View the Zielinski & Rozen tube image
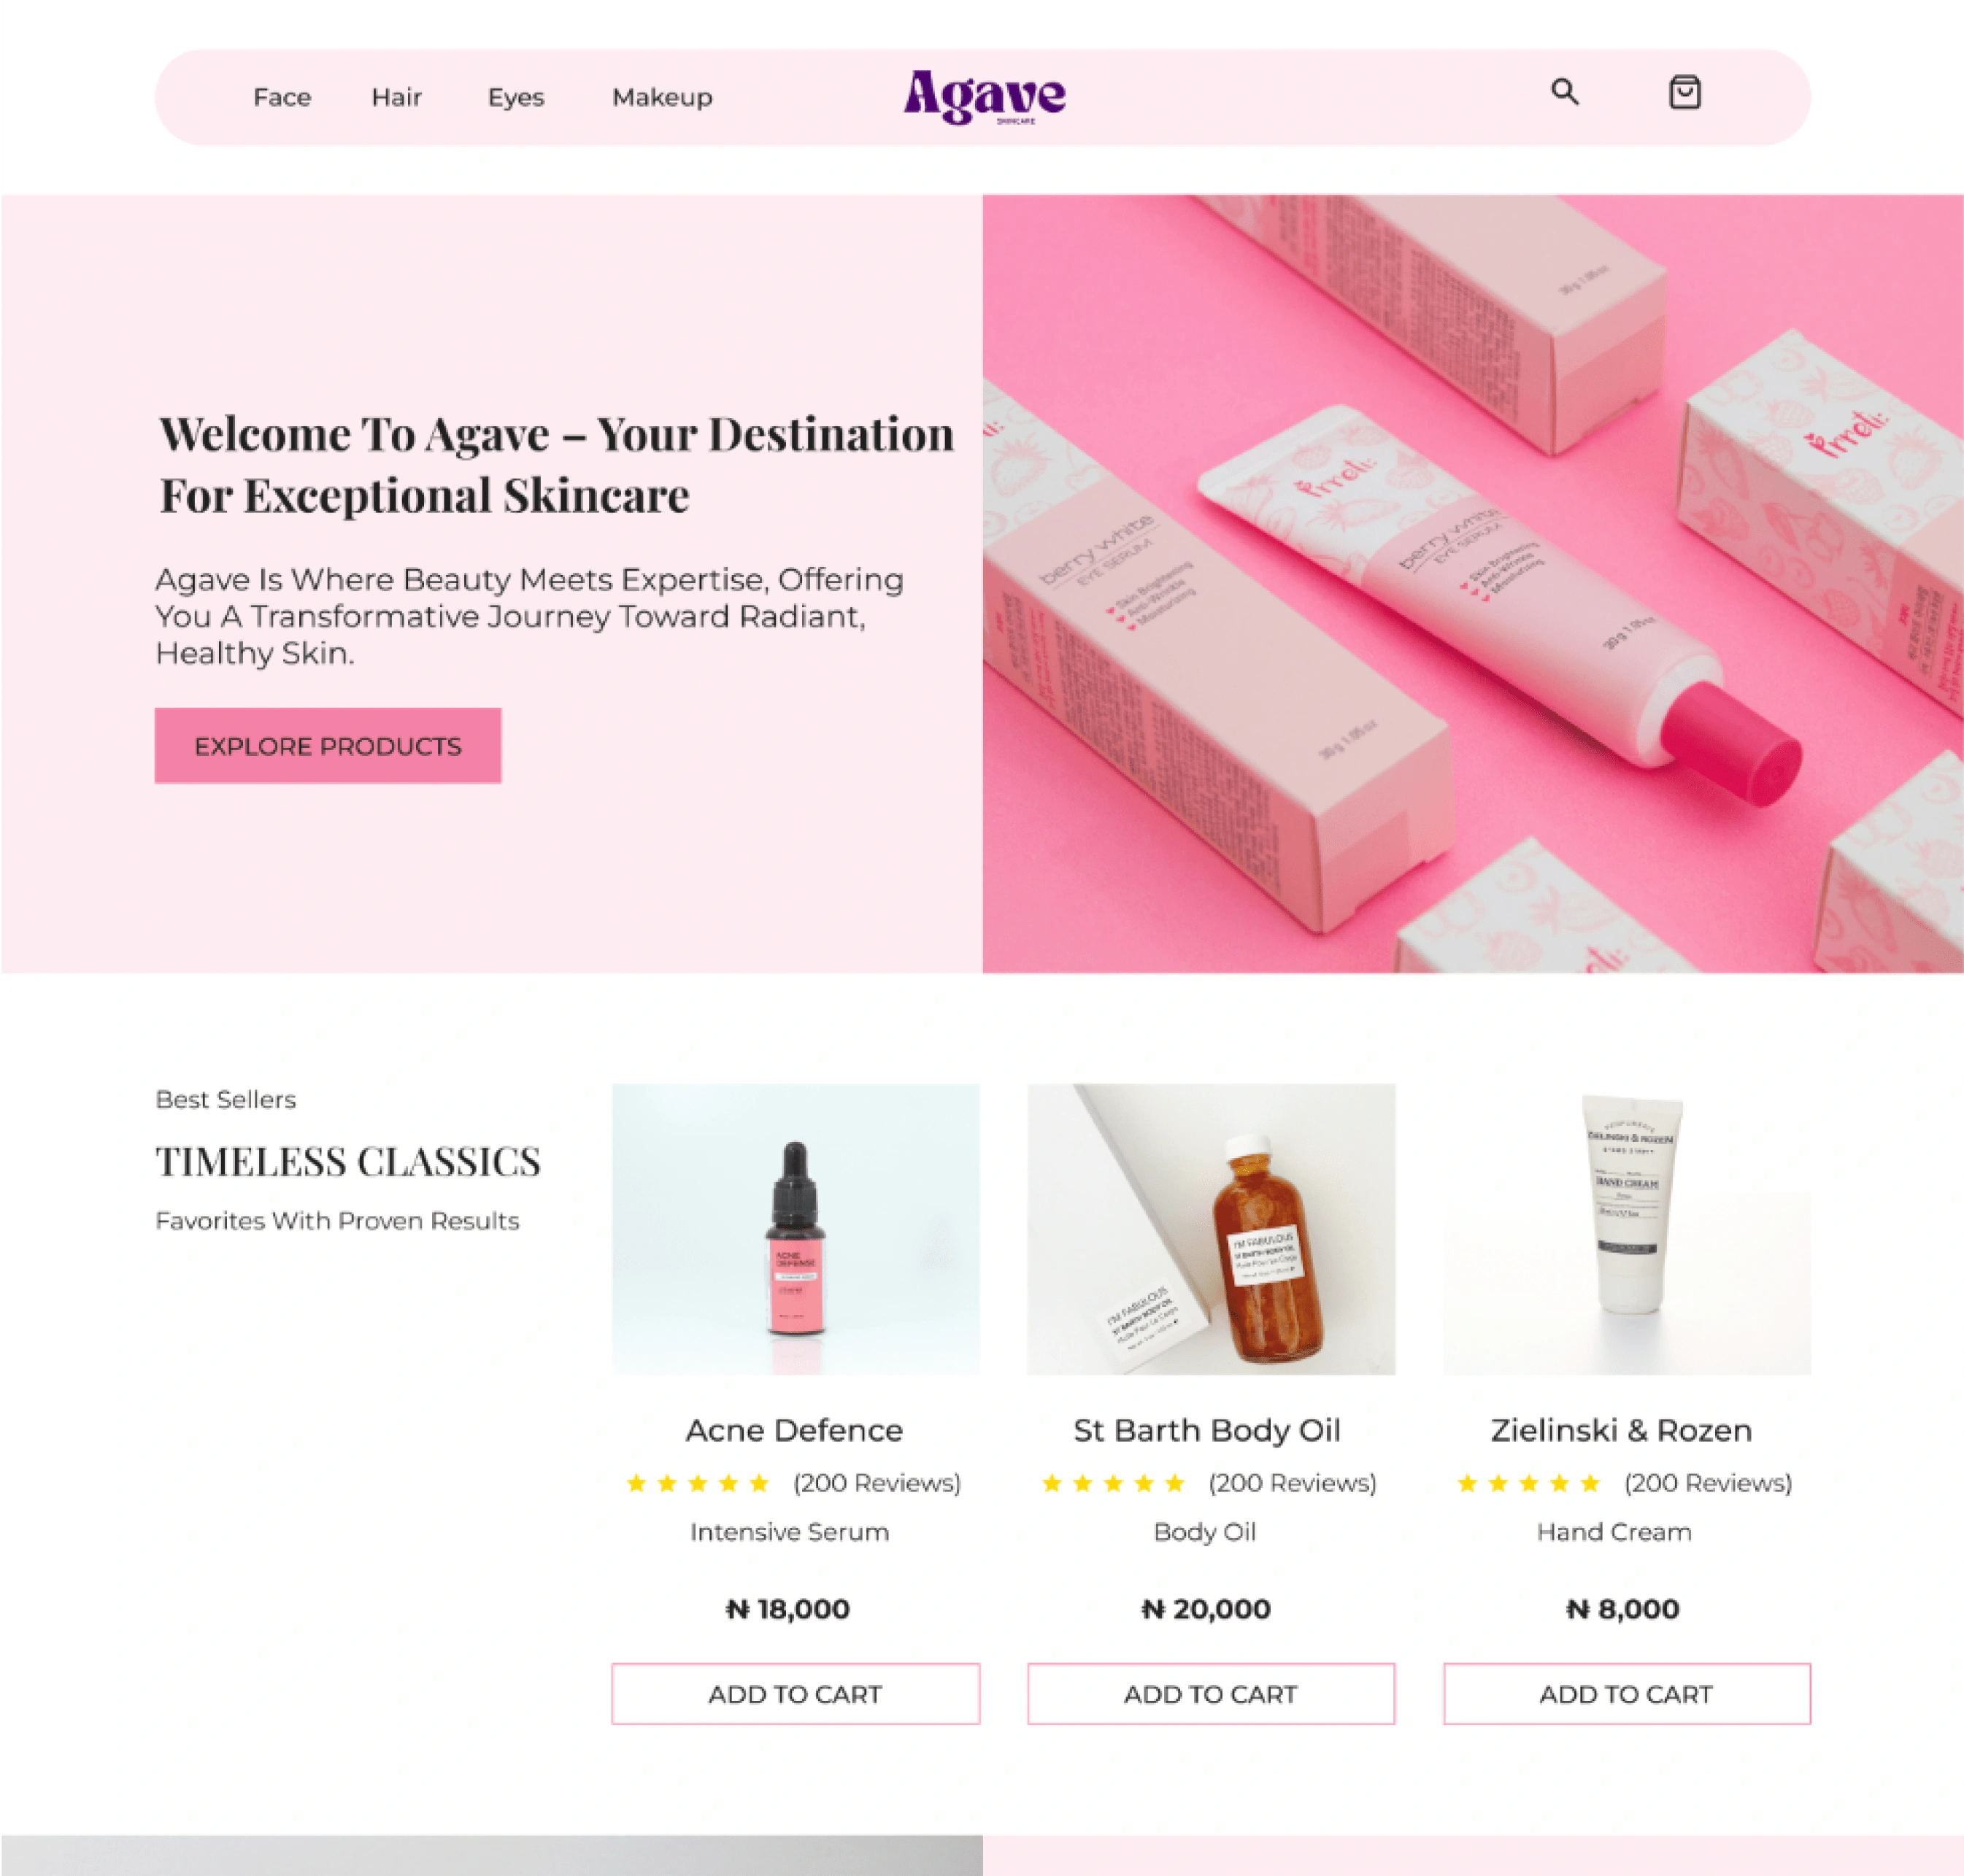The image size is (1964, 1876). coord(1627,1229)
